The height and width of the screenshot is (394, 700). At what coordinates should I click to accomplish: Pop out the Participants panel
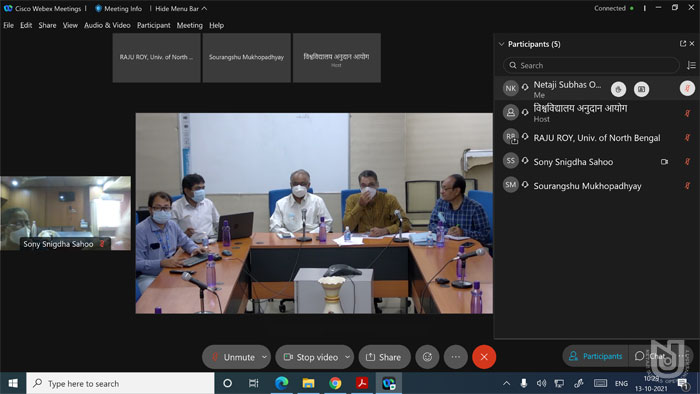coord(683,43)
